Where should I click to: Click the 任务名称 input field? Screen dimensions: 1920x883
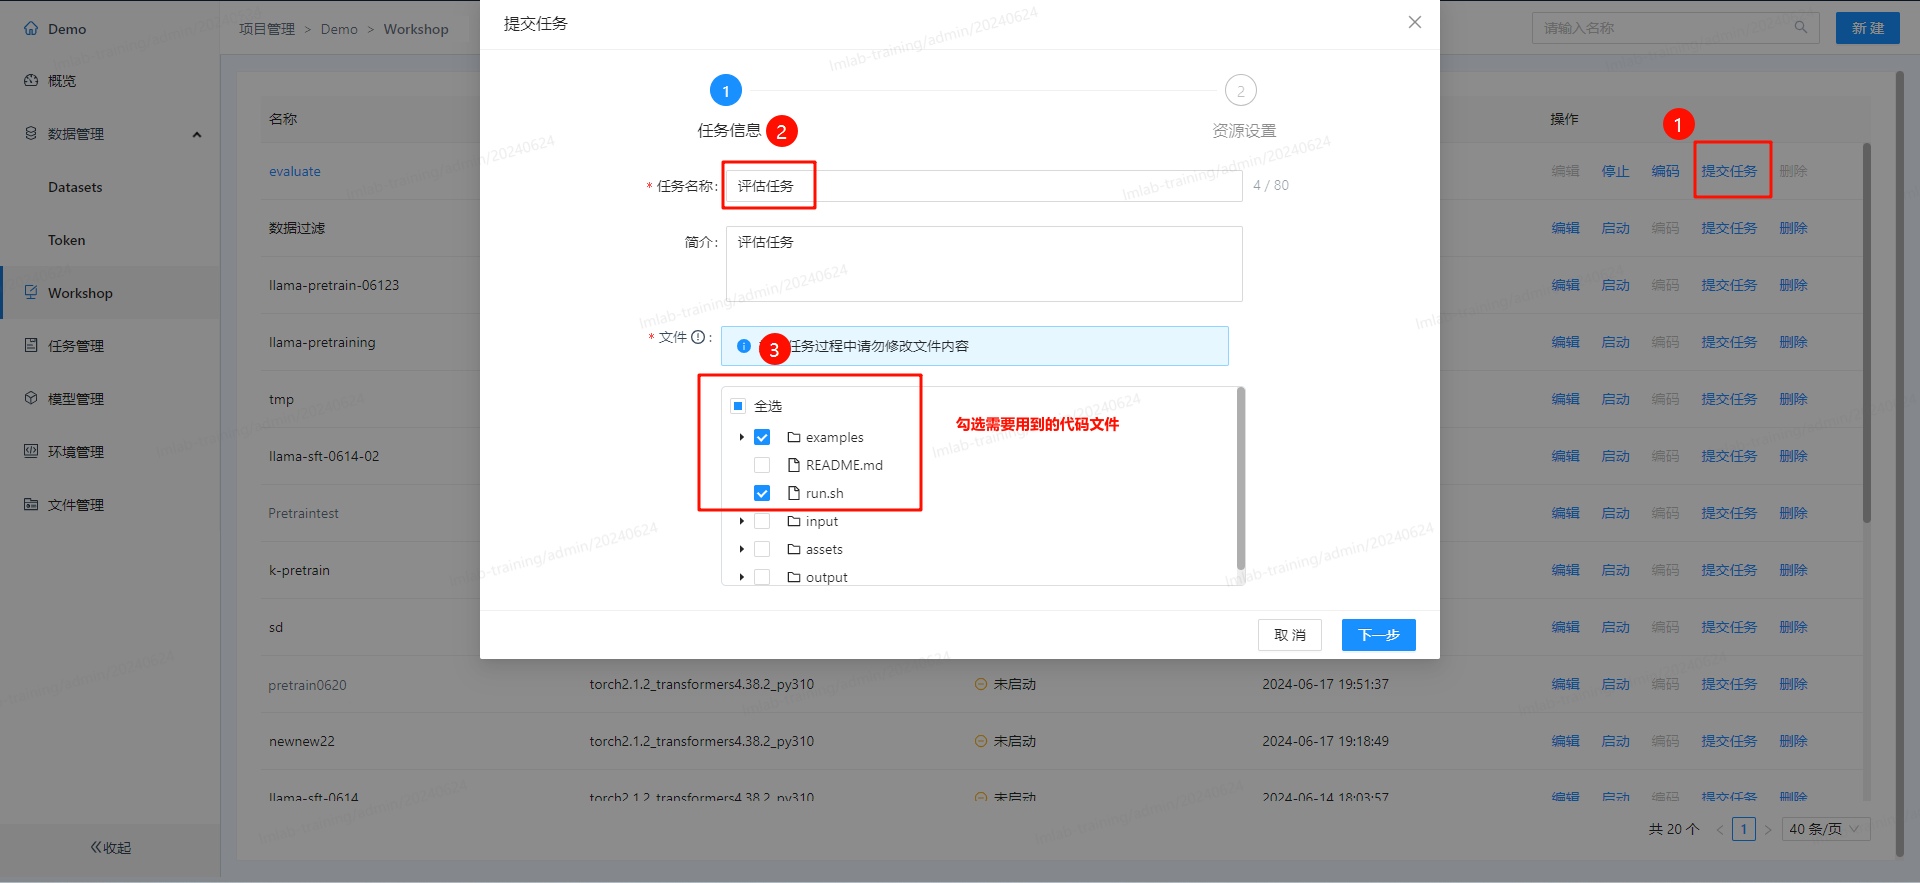click(1000, 186)
